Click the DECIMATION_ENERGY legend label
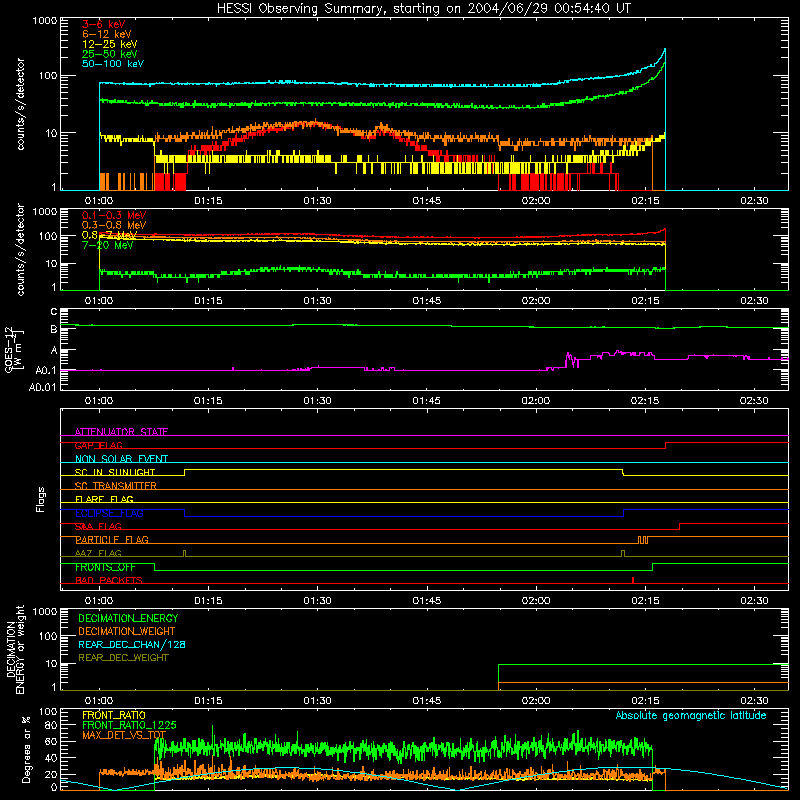The image size is (800, 800). coord(128,618)
